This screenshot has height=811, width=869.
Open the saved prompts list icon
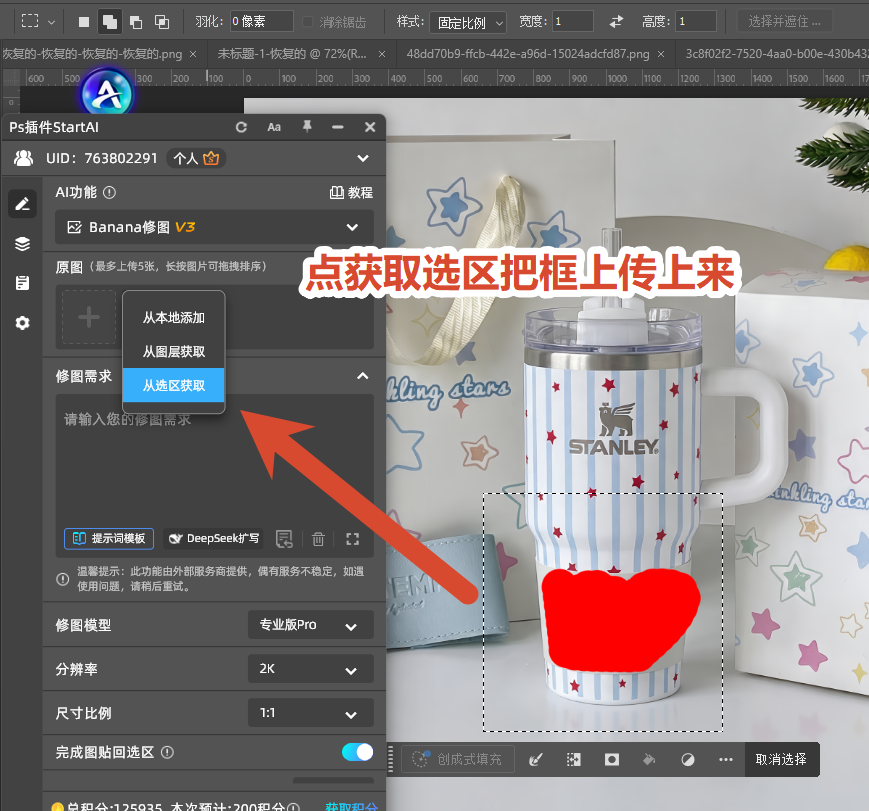(284, 539)
